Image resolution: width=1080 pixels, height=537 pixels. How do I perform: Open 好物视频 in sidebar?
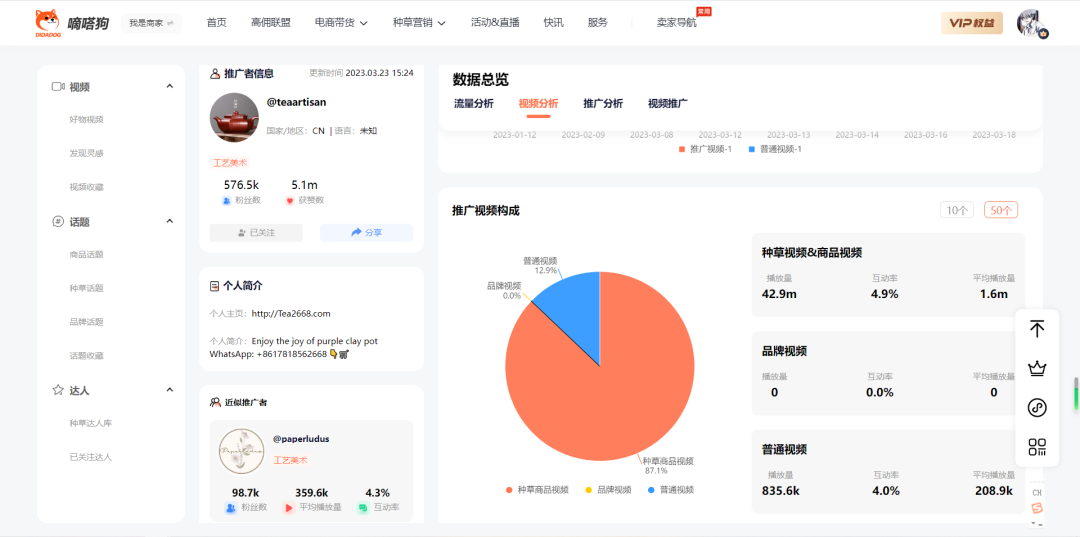point(86,120)
